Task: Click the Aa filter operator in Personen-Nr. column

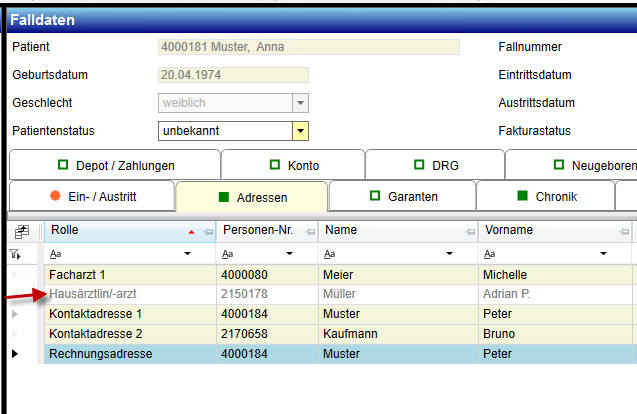Action: (x=228, y=254)
